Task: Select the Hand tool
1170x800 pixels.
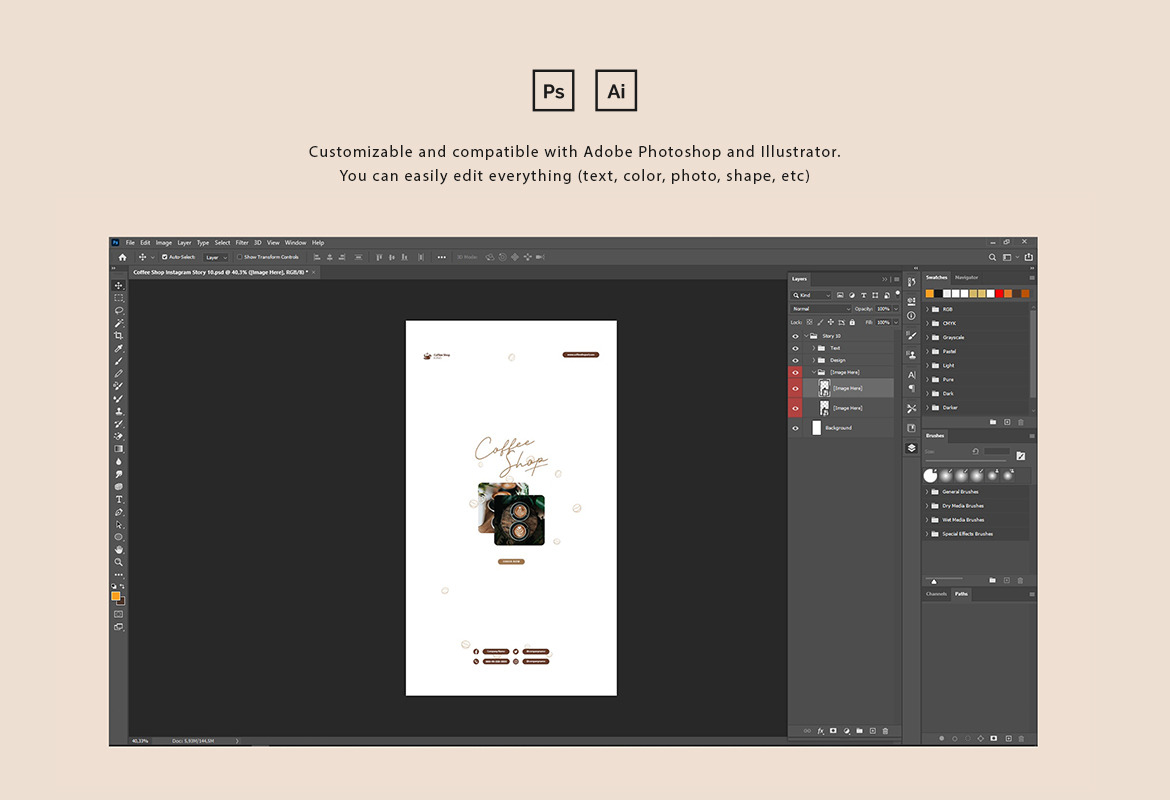Action: [119, 549]
